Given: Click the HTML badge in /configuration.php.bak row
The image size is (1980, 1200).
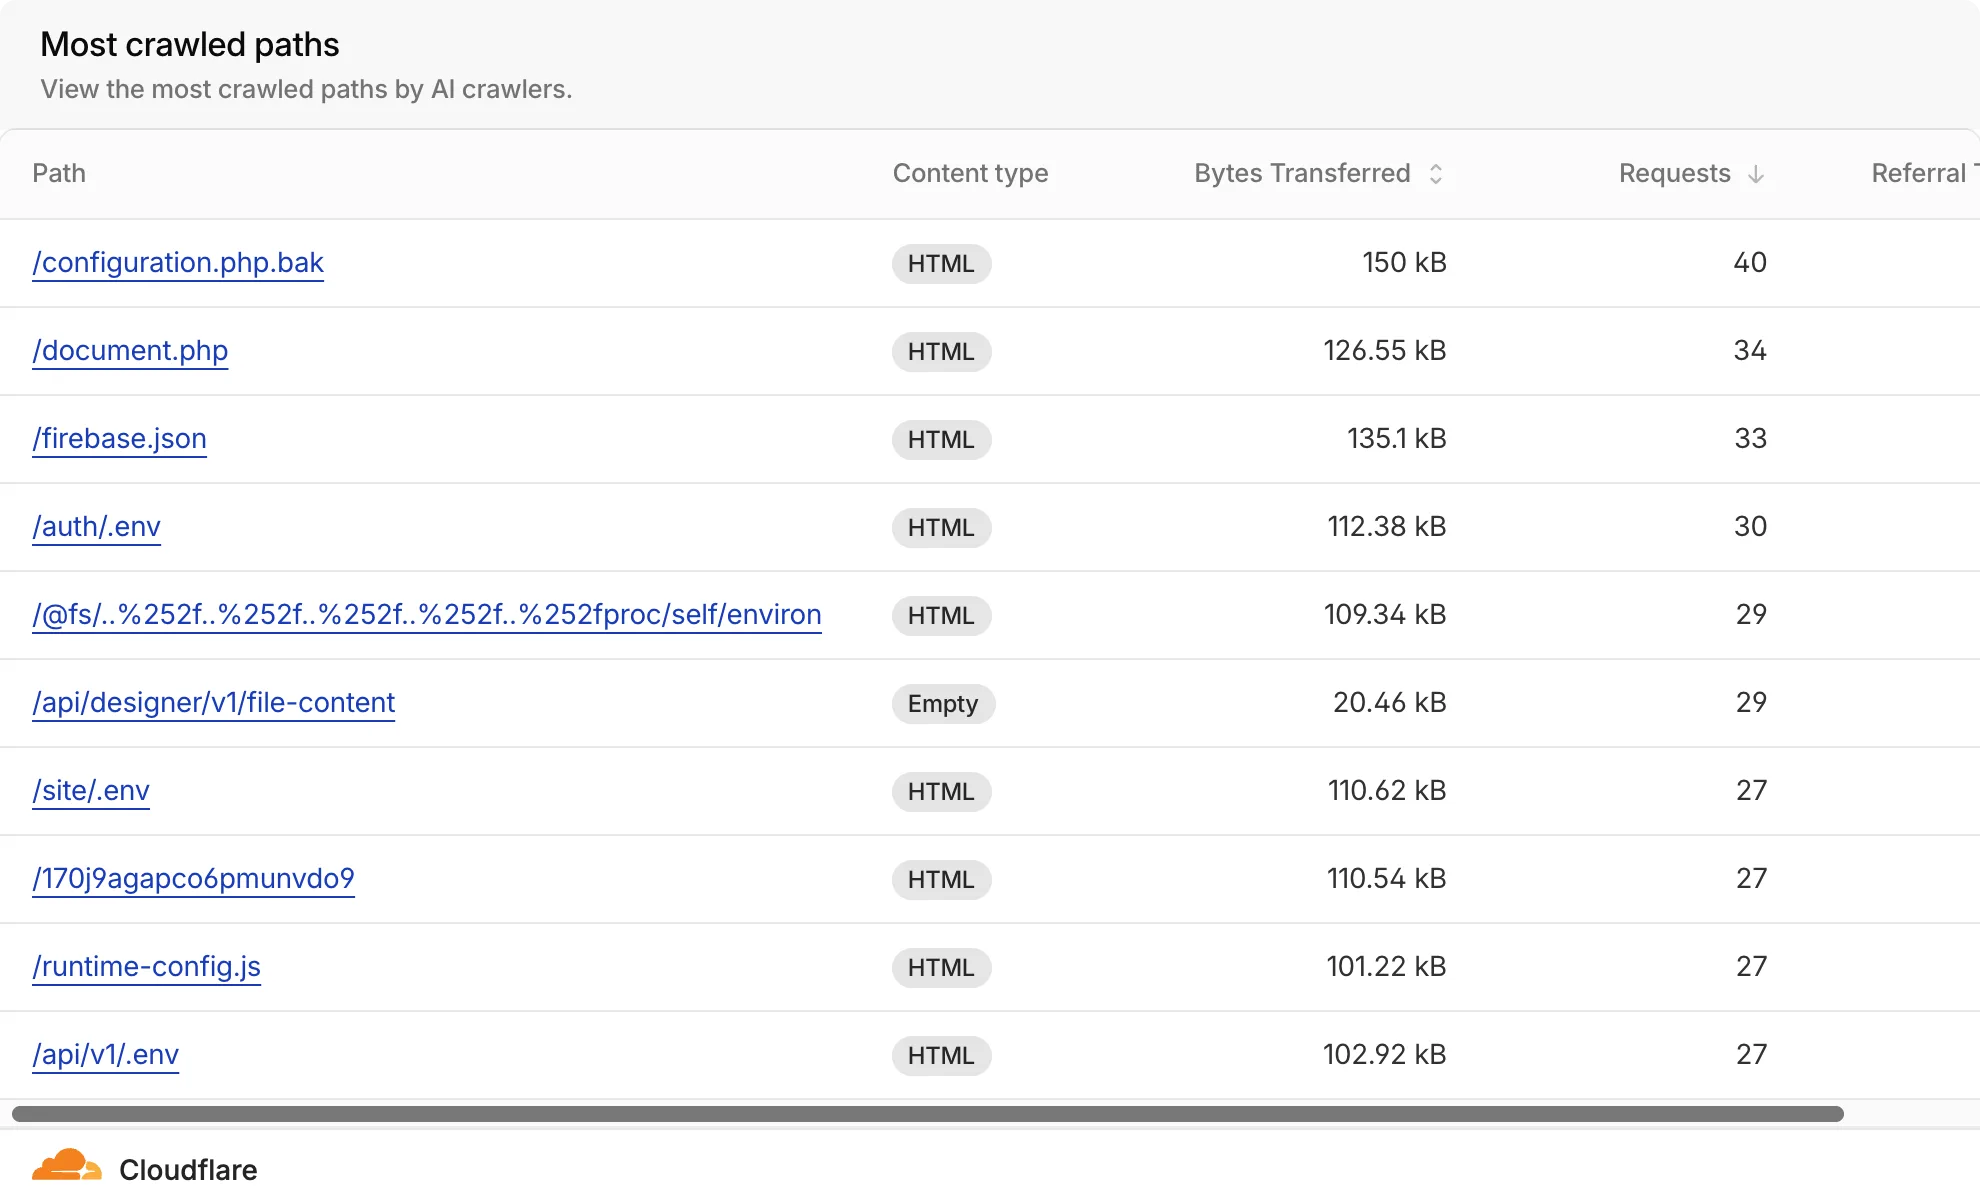Looking at the screenshot, I should pyautogui.click(x=941, y=264).
